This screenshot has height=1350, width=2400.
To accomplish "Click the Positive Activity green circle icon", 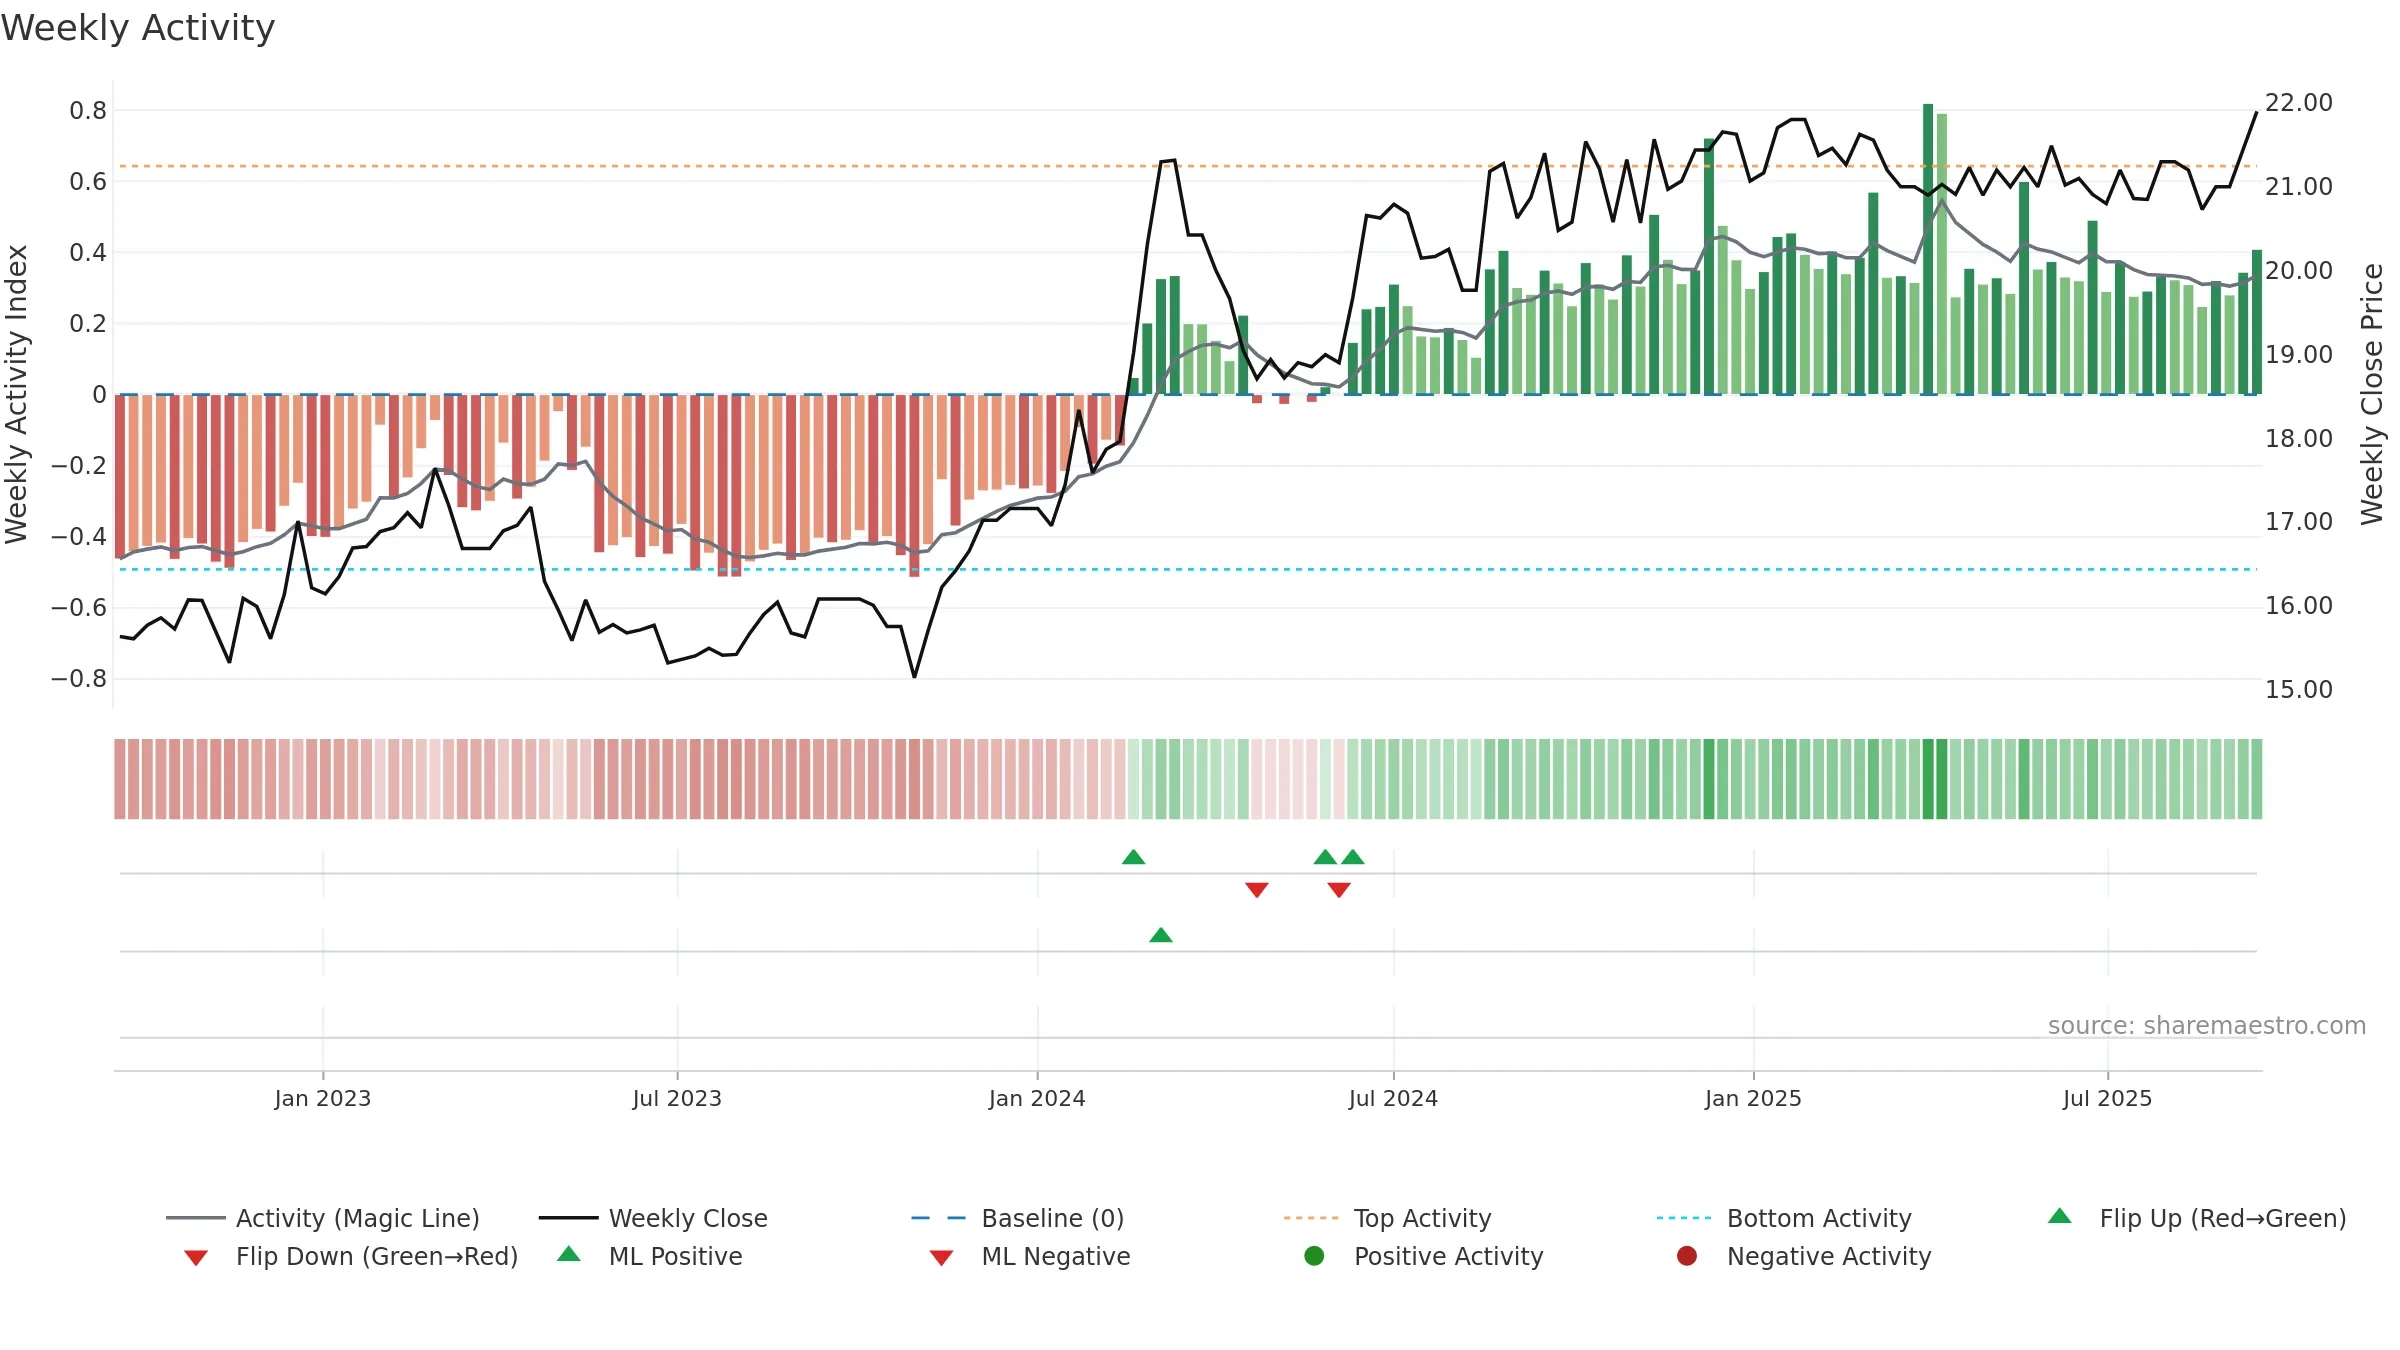I will [x=1314, y=1256].
